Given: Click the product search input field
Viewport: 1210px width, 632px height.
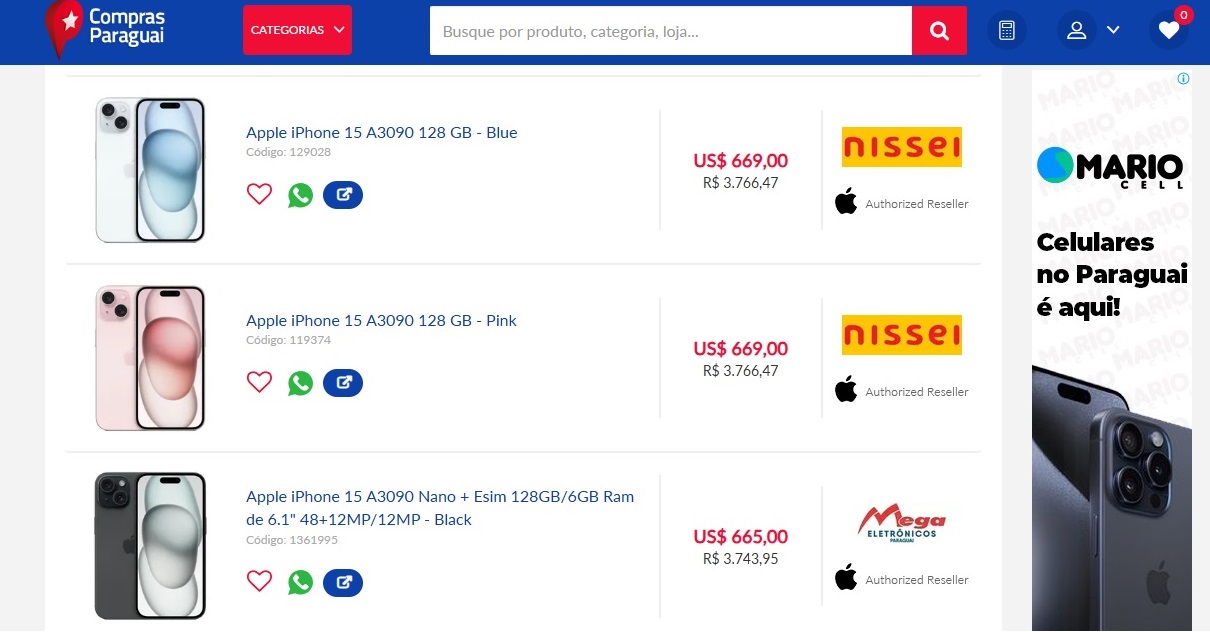Looking at the screenshot, I should [x=670, y=31].
